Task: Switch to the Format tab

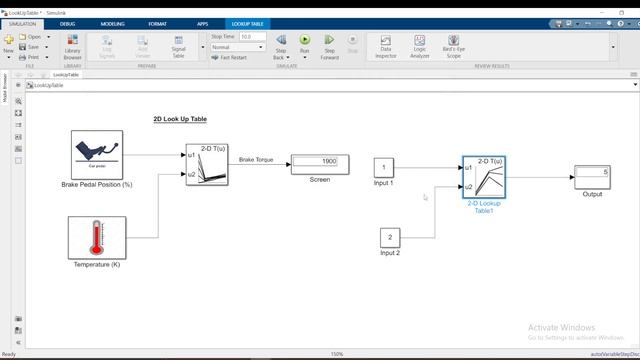Action: 158,24
